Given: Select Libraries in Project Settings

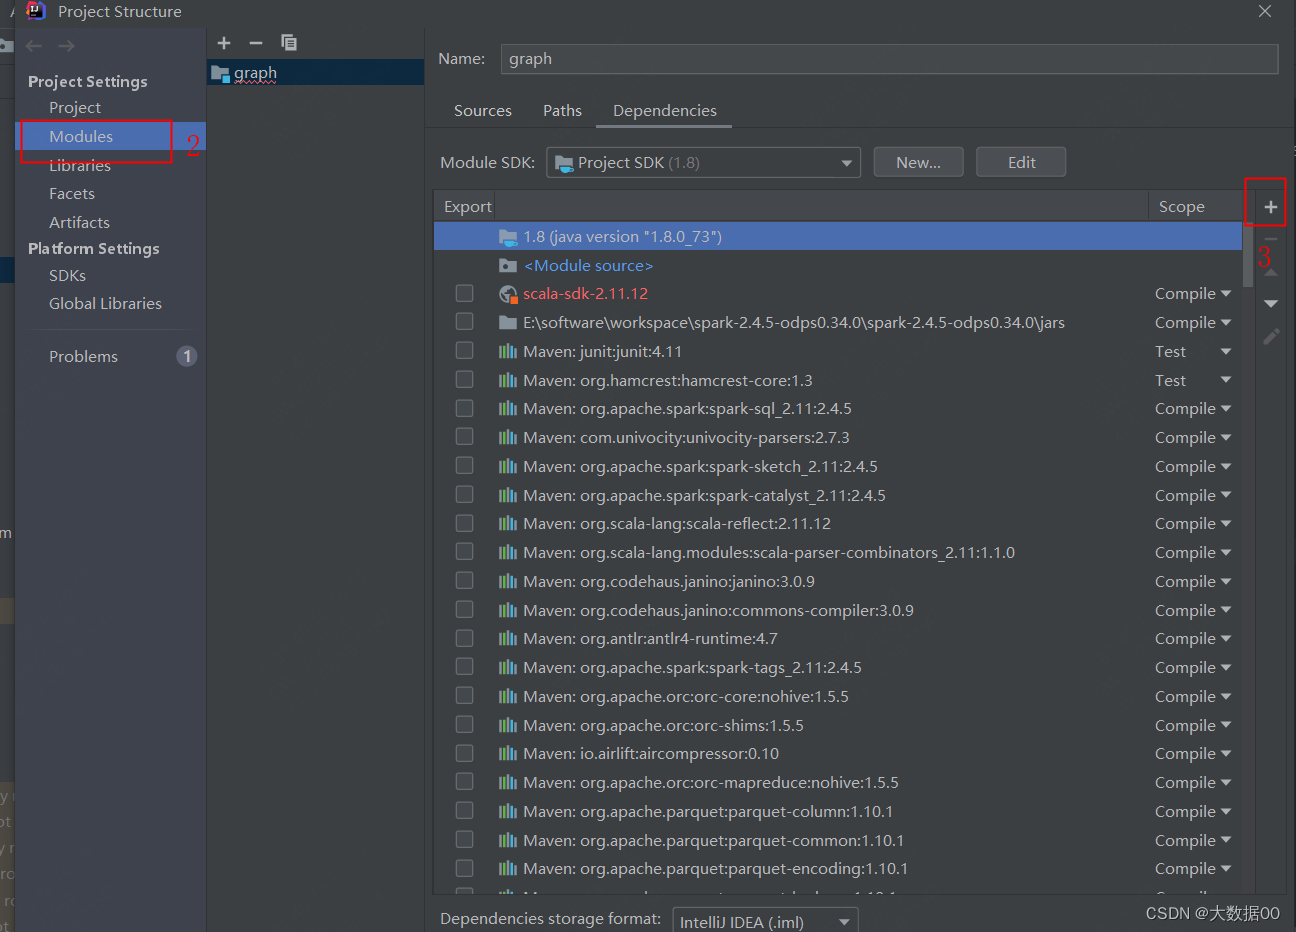Looking at the screenshot, I should pos(80,166).
